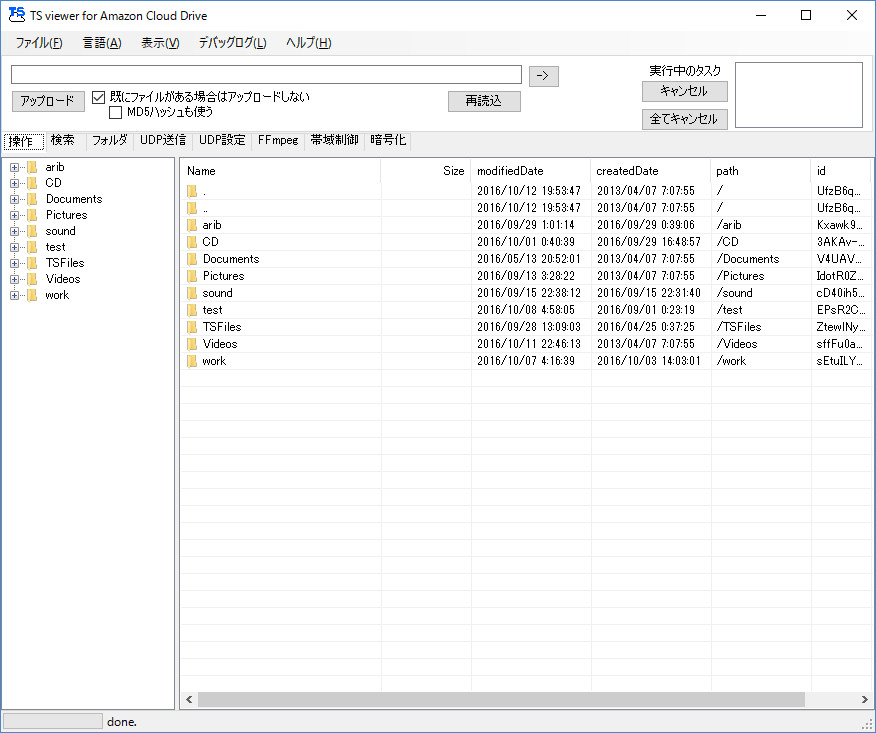
Task: Click the Pictures folder icon in tree
Action: 32,215
